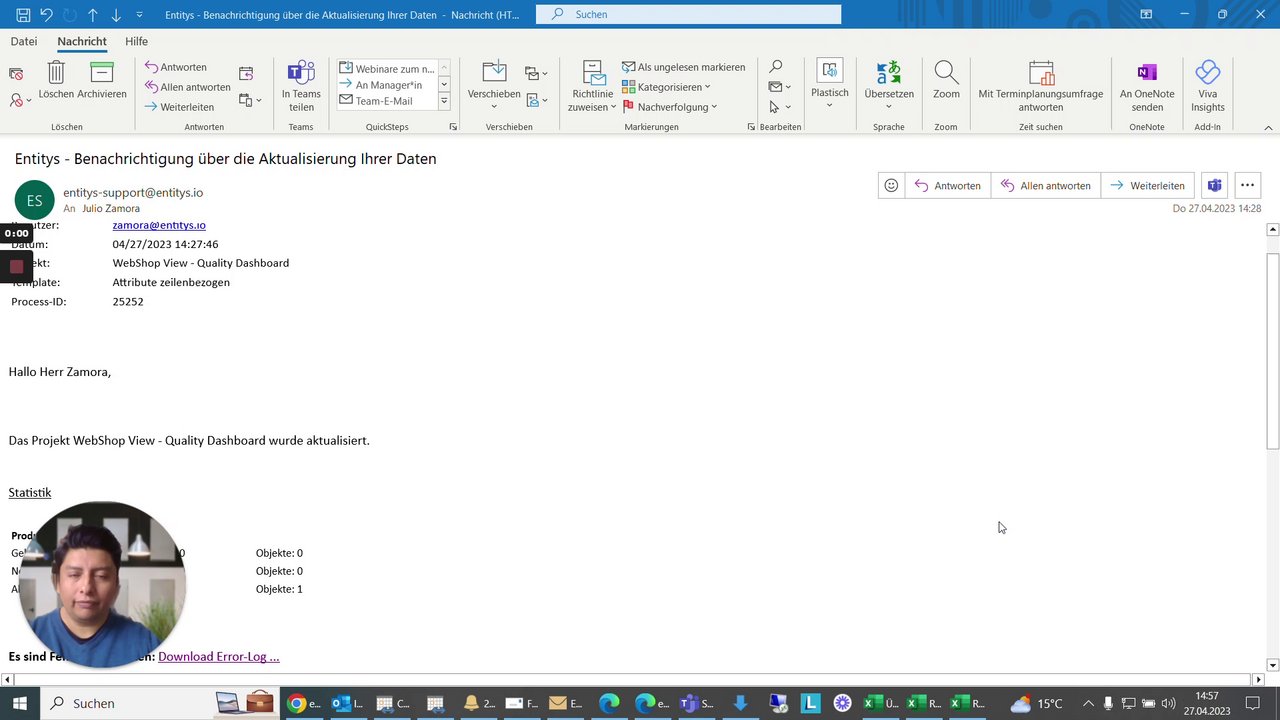
Task: Select Webinare zum n... quick step
Action: [387, 69]
